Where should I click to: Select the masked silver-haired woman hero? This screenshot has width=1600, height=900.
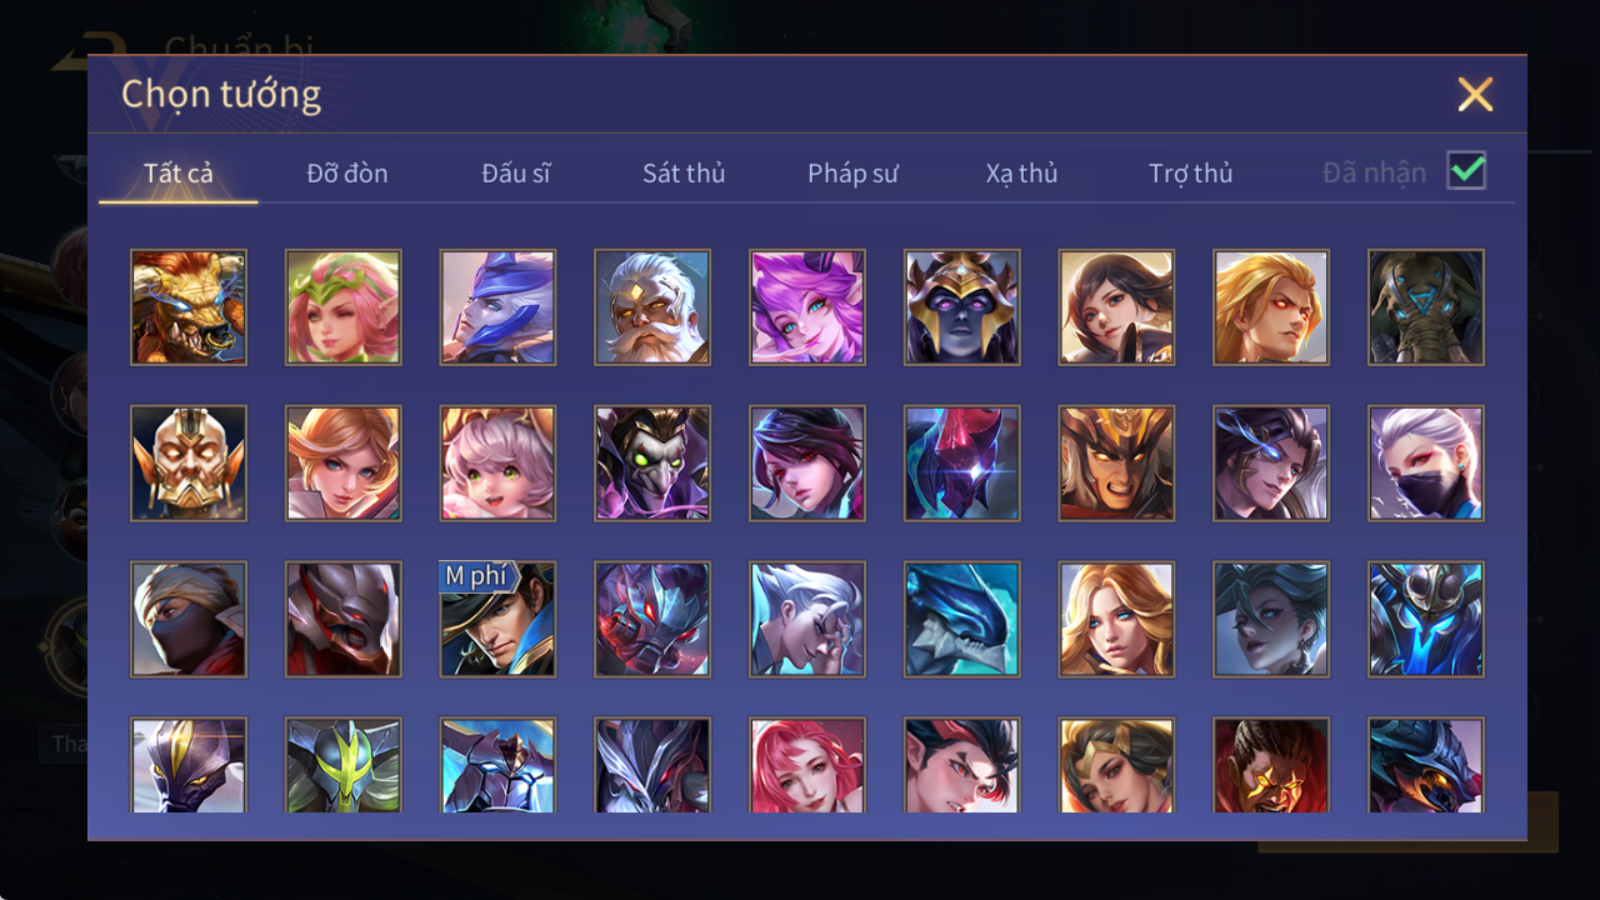click(x=1426, y=463)
